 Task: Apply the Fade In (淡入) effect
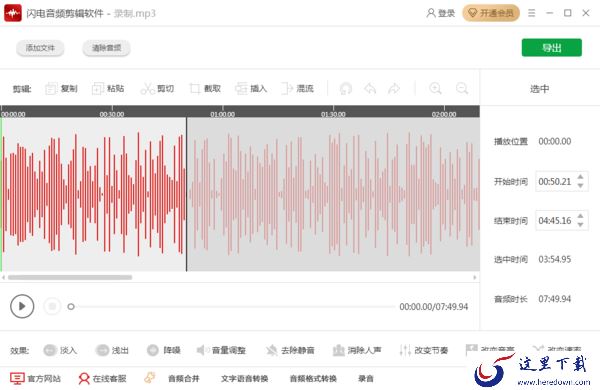click(60, 350)
